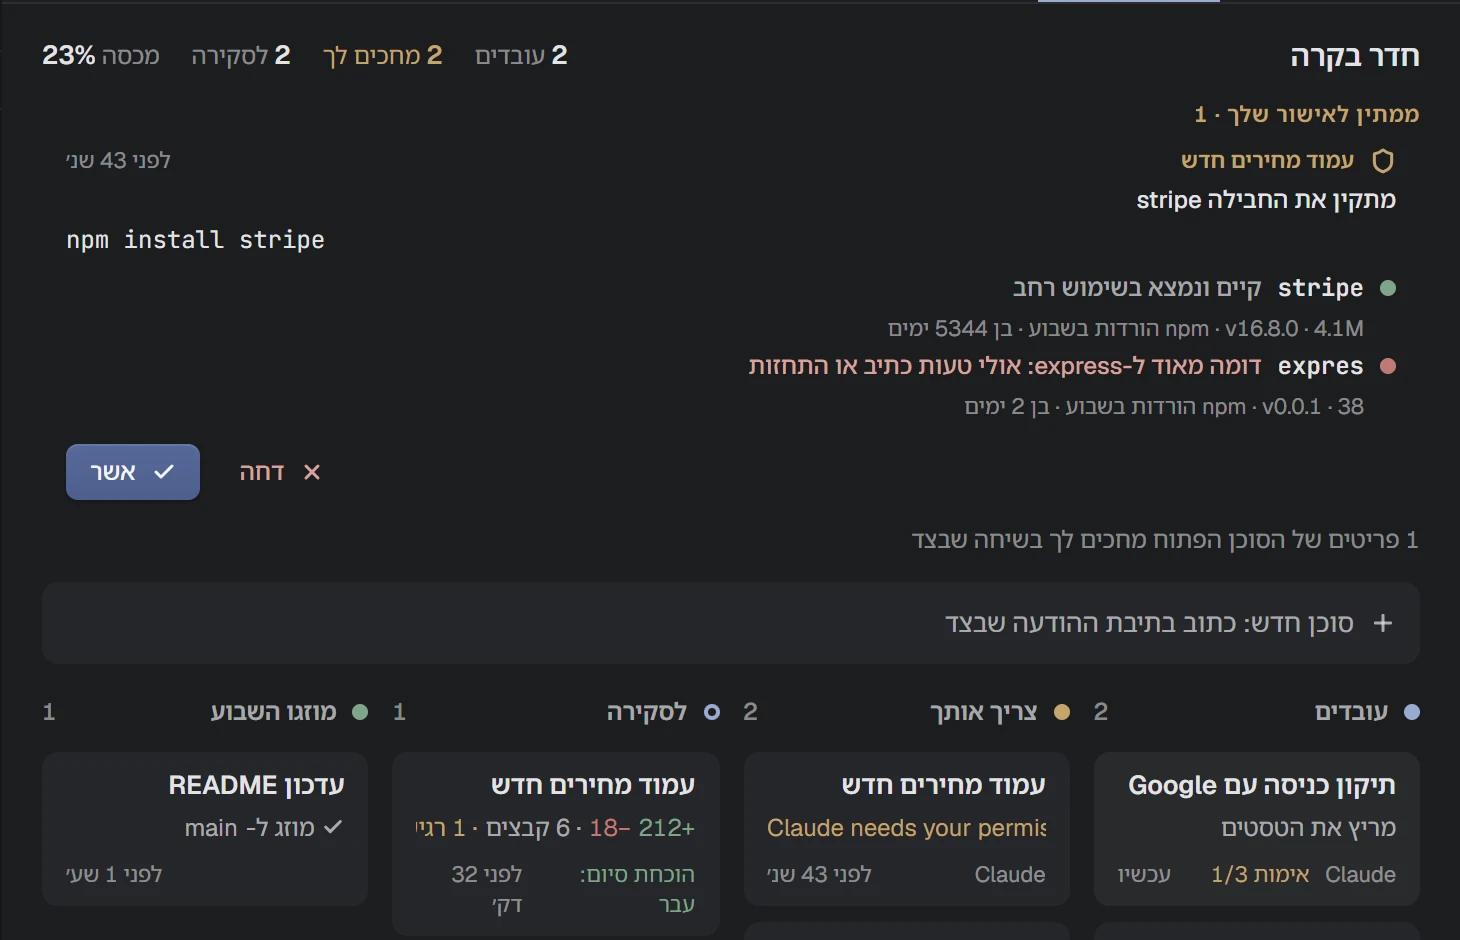Click the לפני 32 דק' timestamp
Viewport: 1460px width, 940px height.
click(487, 889)
